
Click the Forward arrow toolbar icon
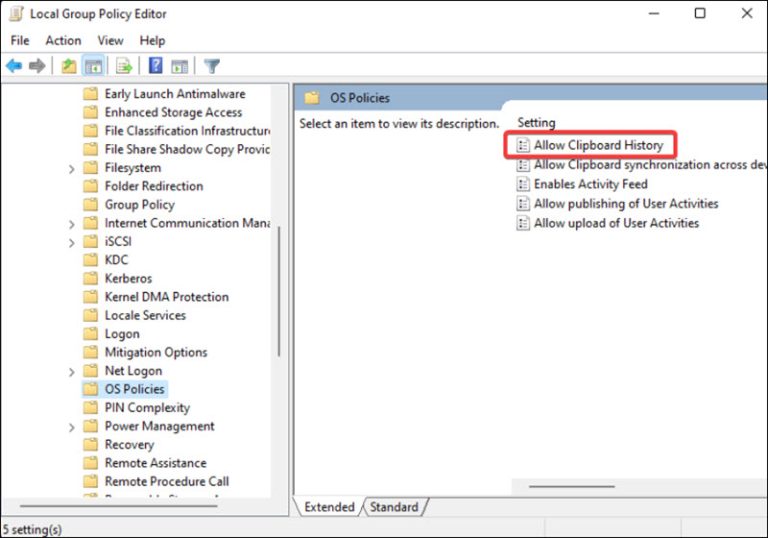click(x=37, y=66)
